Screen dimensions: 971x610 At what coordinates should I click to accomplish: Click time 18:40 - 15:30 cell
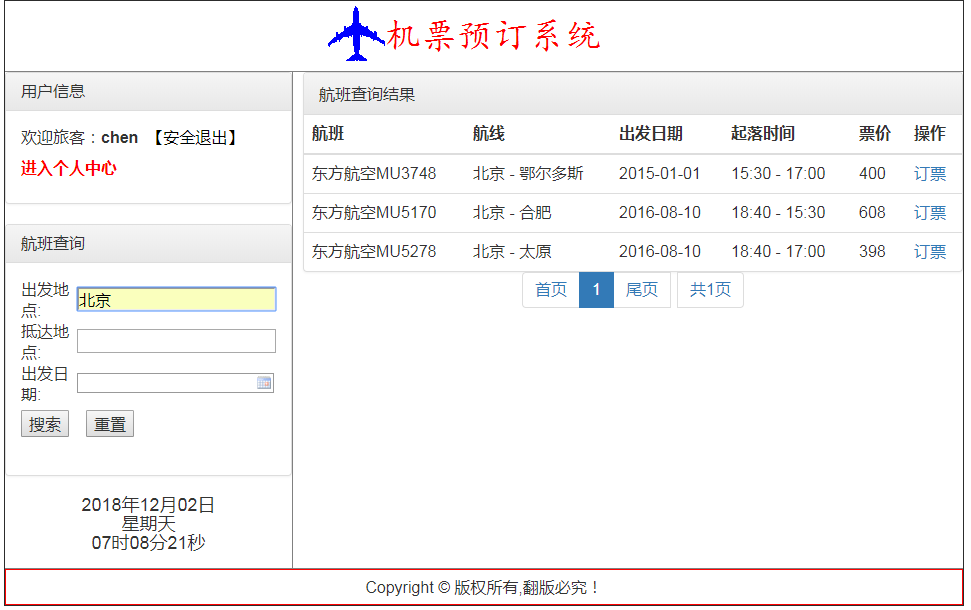pos(778,212)
